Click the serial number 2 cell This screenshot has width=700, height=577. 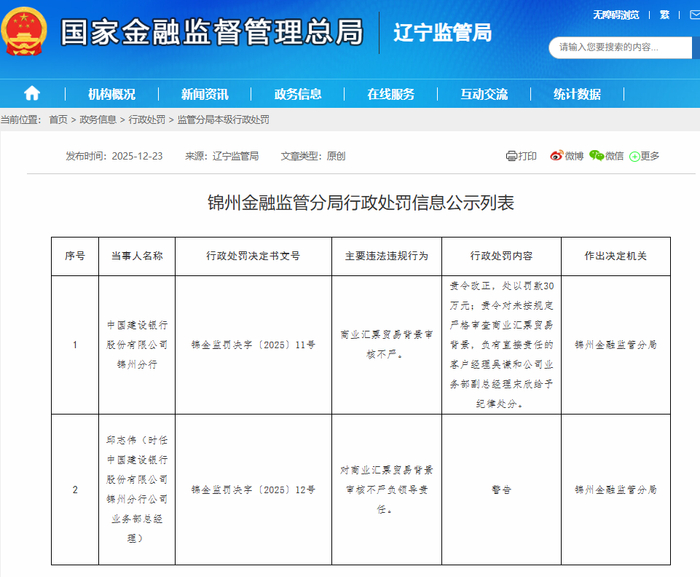[x=75, y=490]
